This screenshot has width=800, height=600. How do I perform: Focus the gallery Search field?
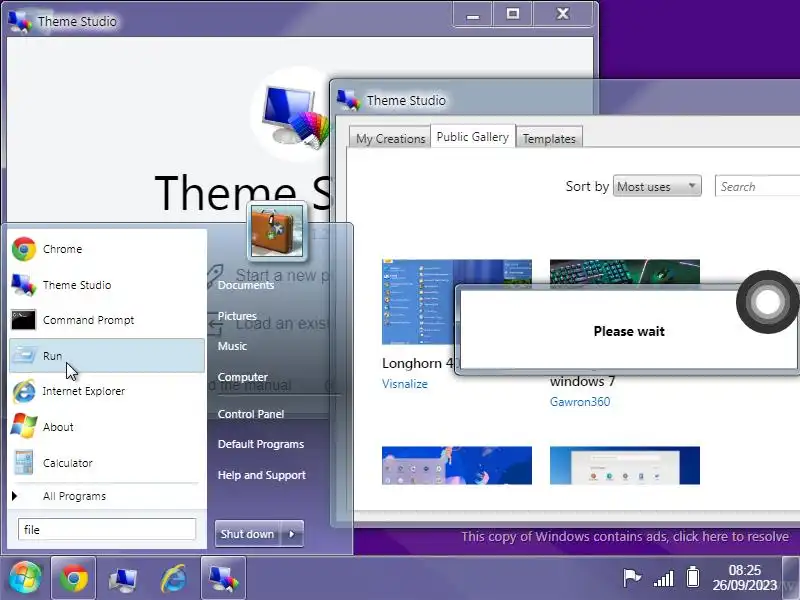point(757,186)
